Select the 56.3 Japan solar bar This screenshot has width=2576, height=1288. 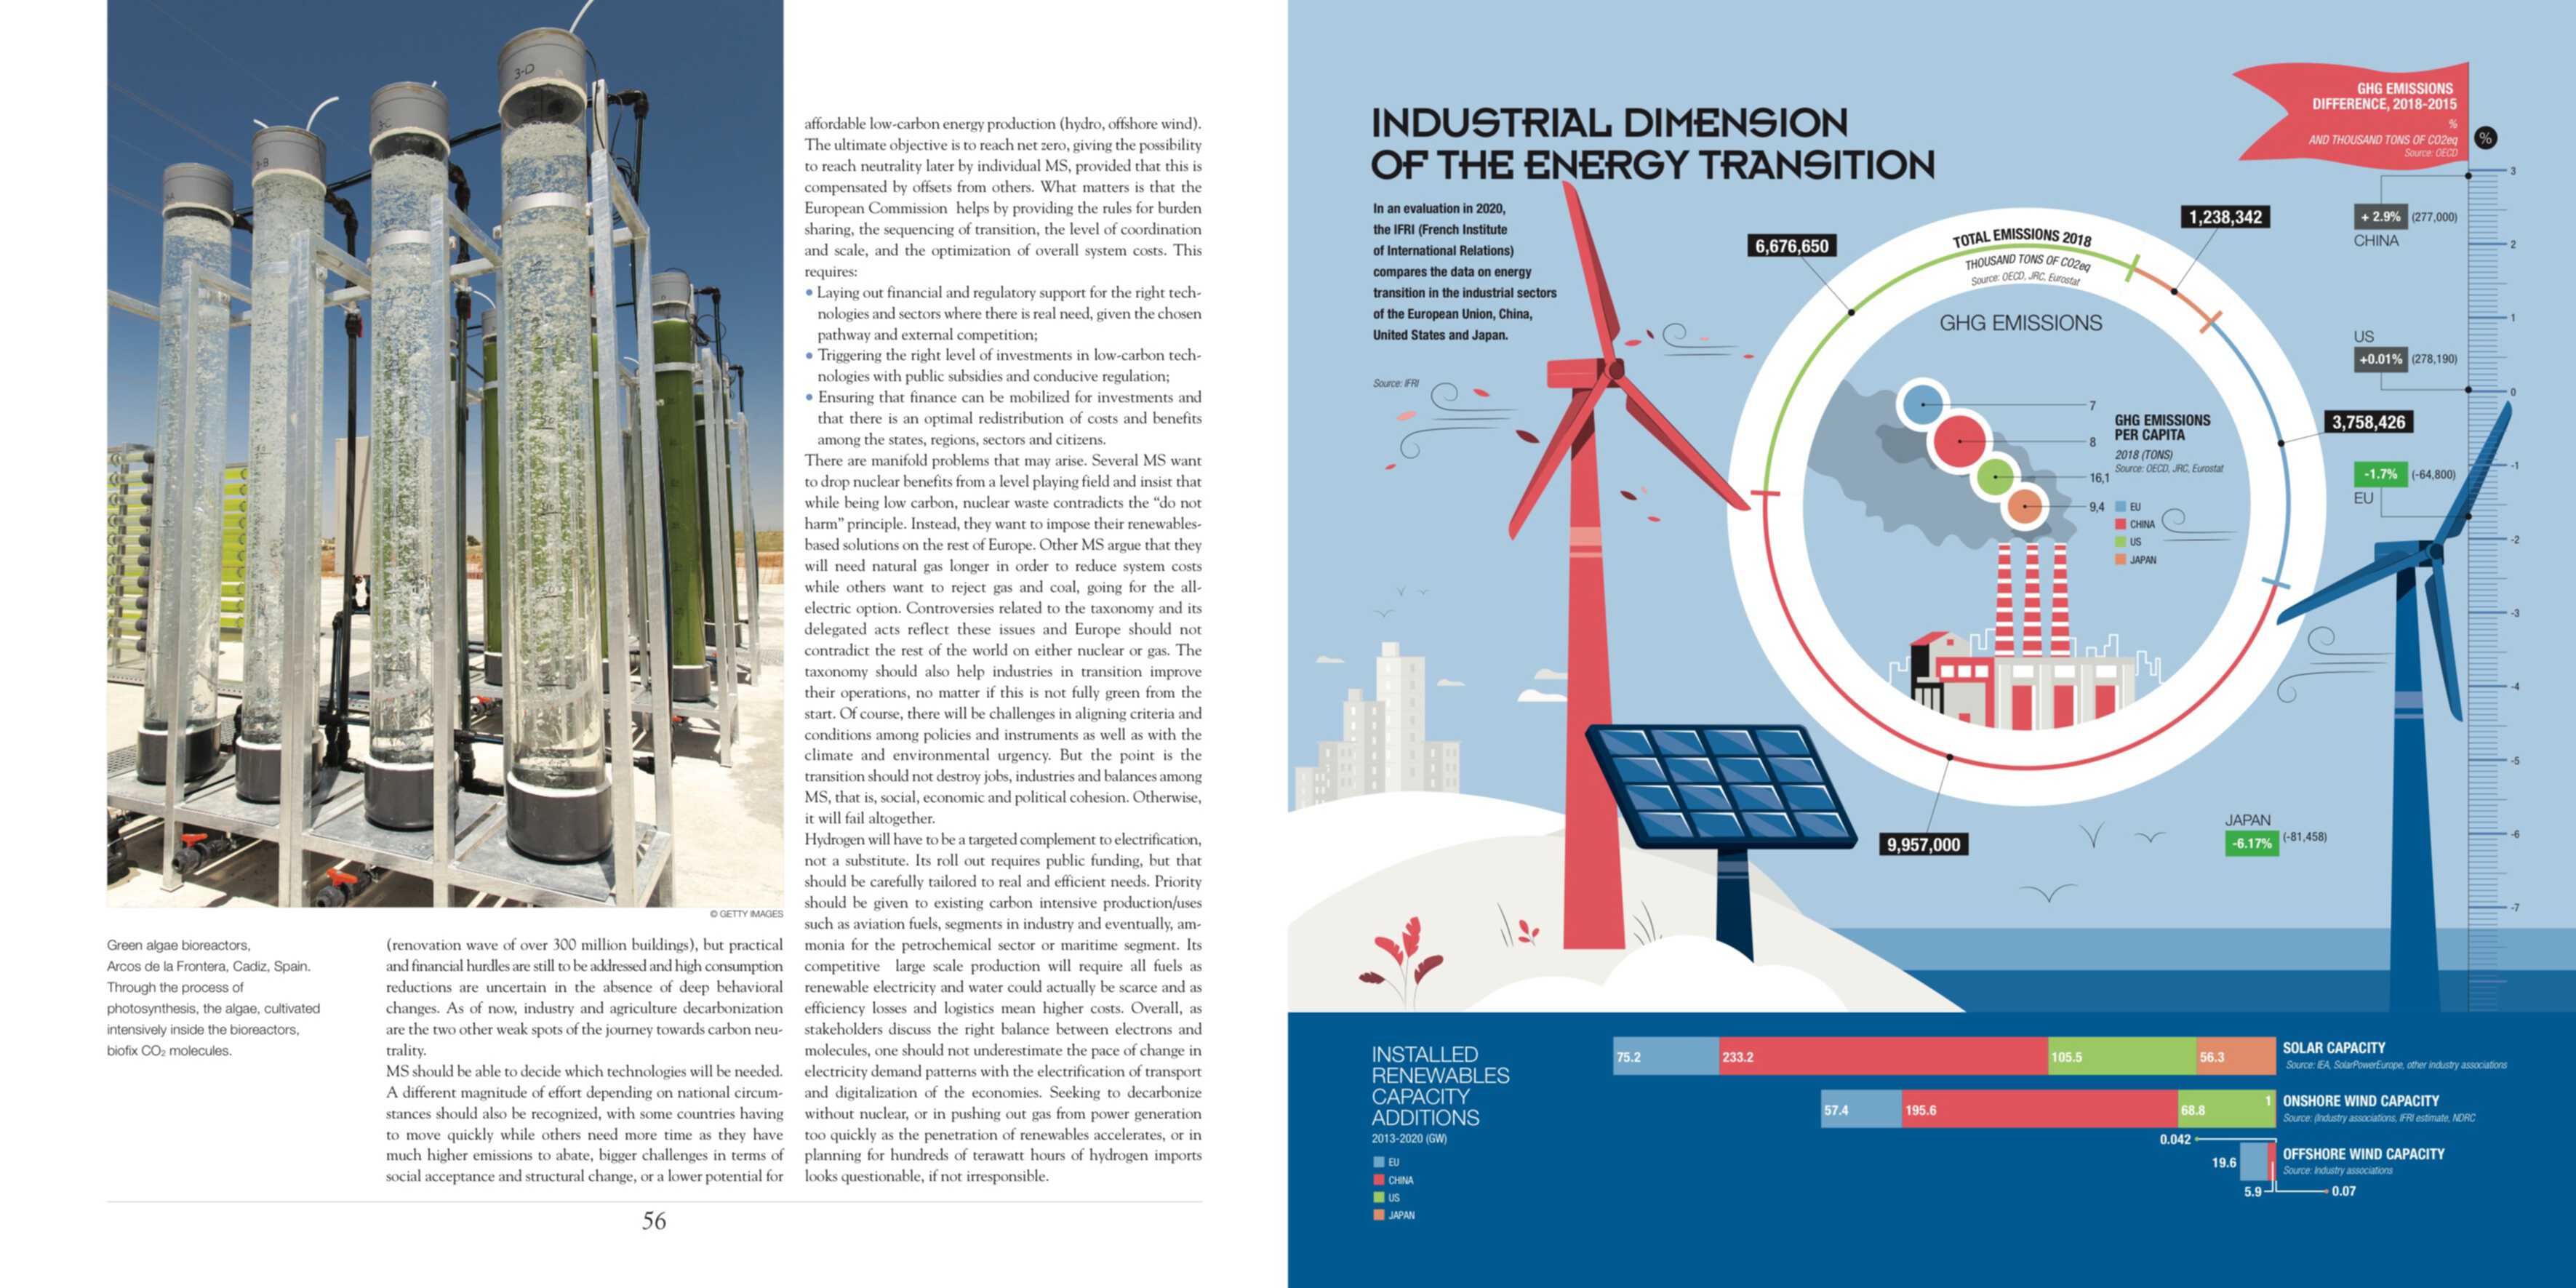click(x=2236, y=1056)
